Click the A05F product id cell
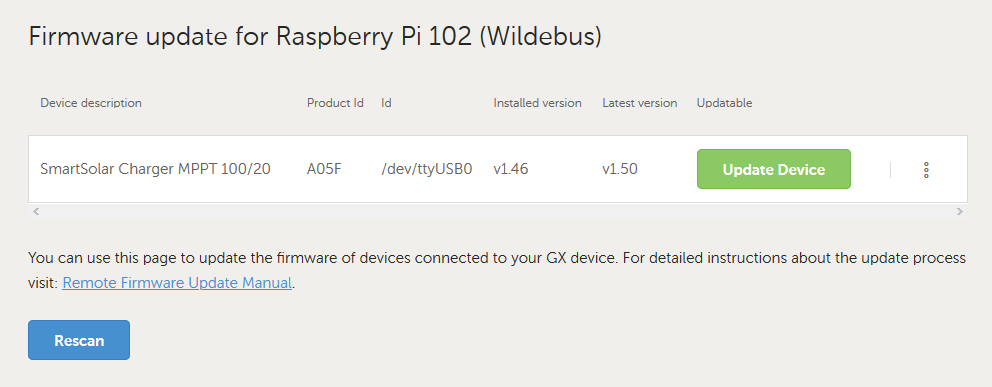The image size is (992, 387). [325, 169]
